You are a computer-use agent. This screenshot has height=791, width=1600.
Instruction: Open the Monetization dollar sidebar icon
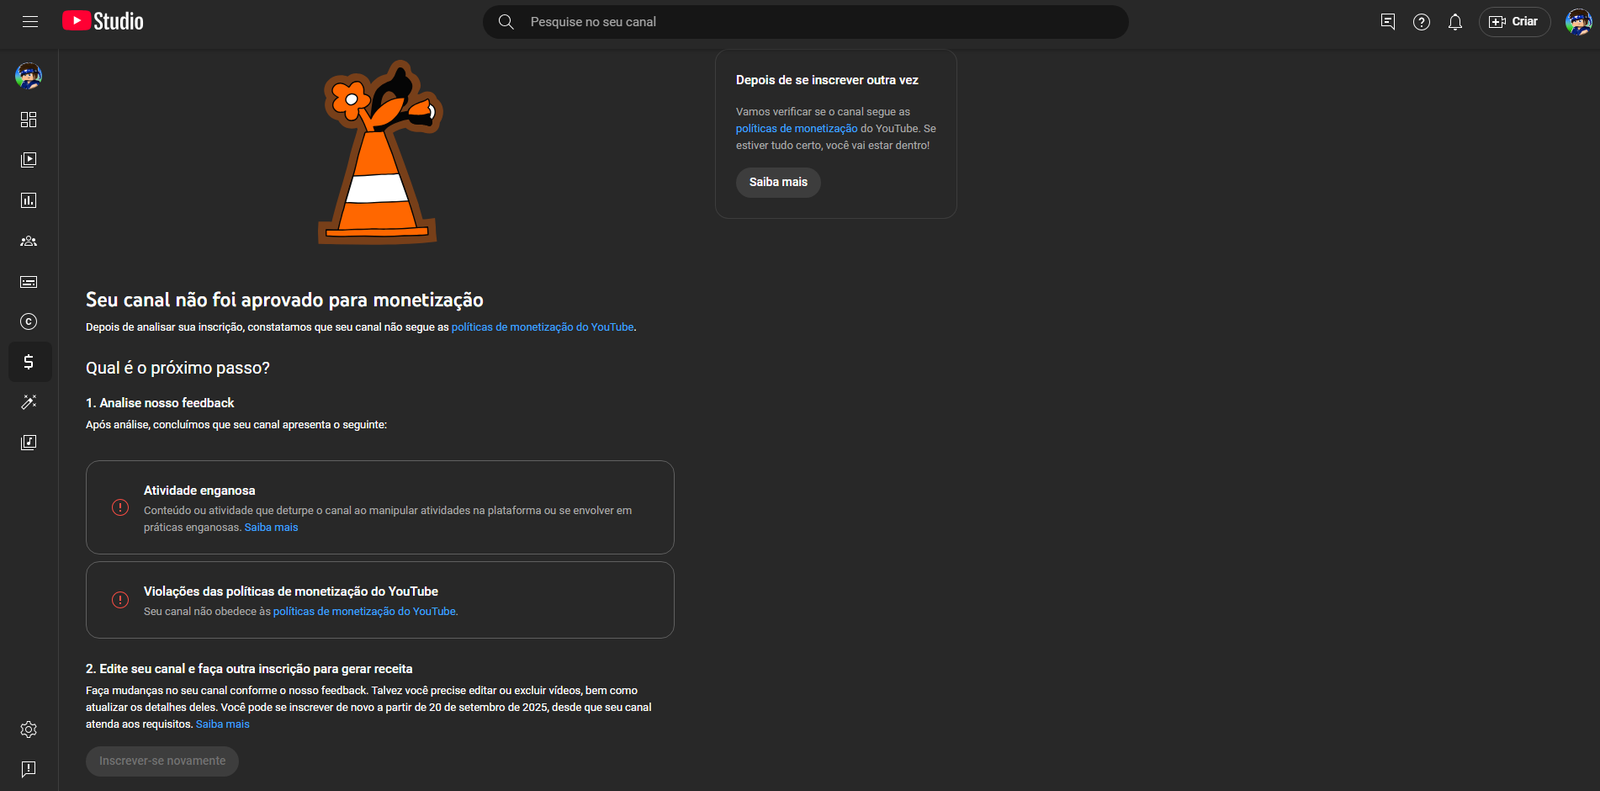point(29,362)
